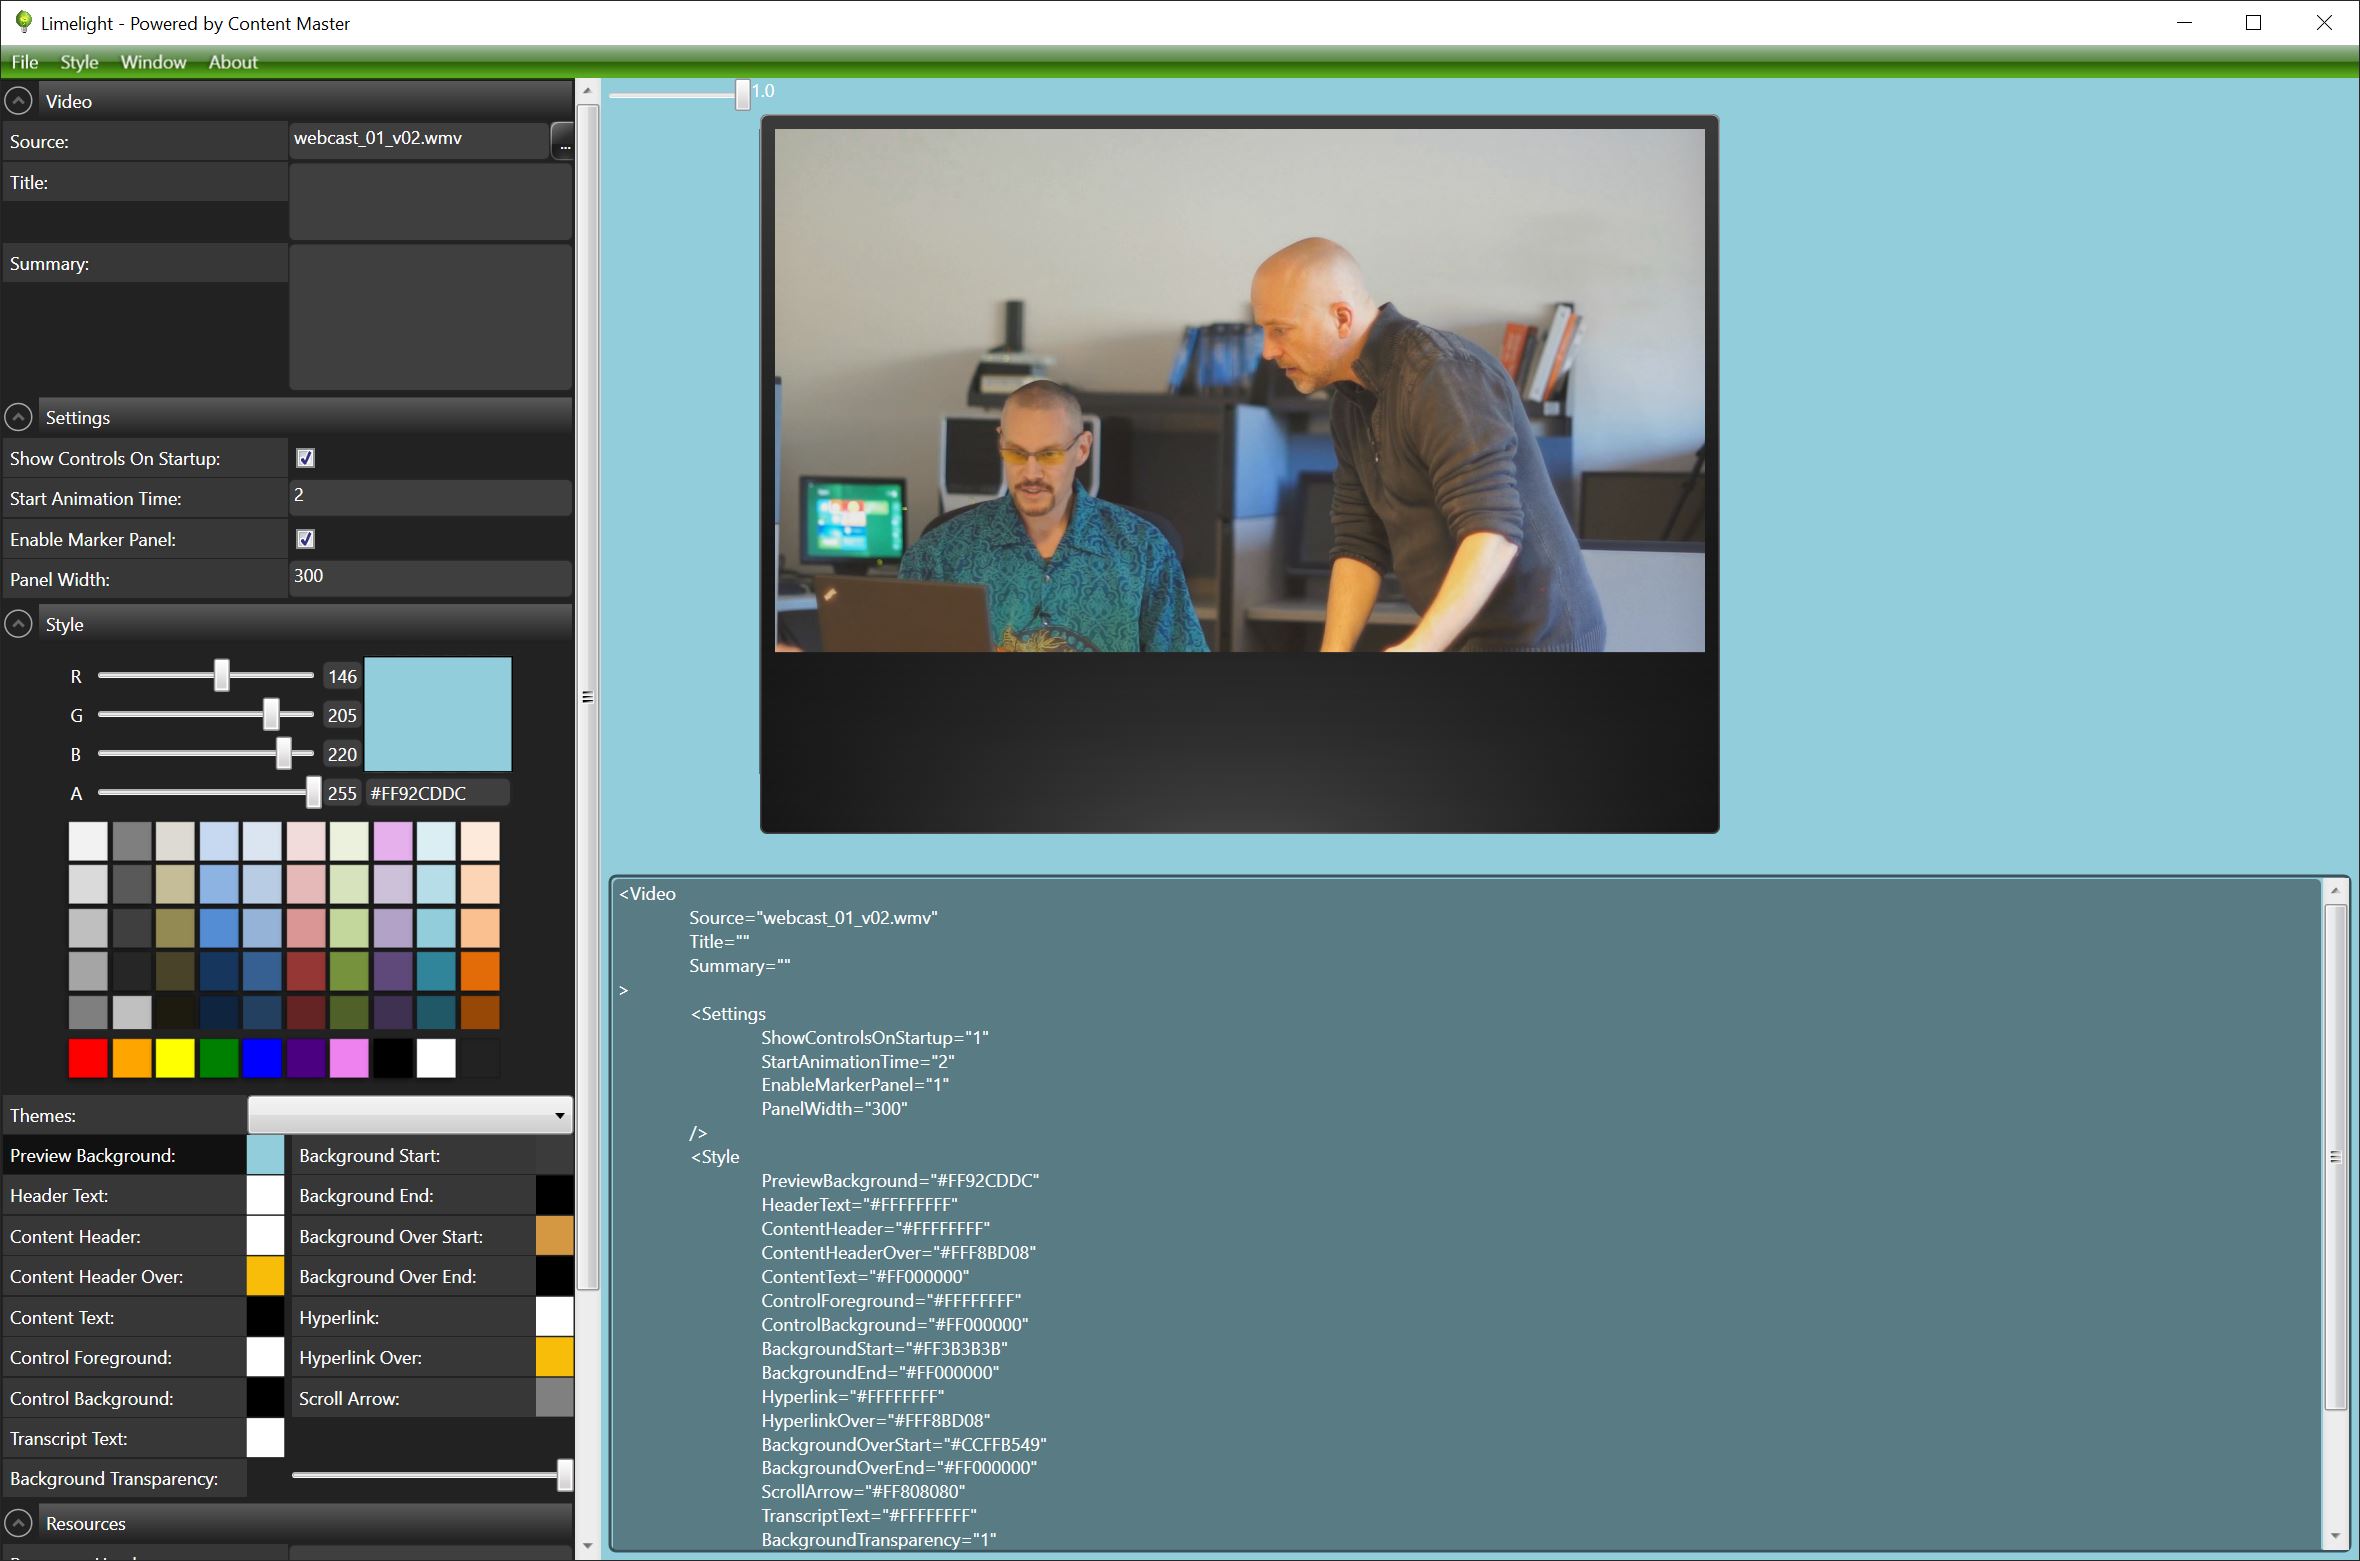The width and height of the screenshot is (2360, 1561).
Task: Uncheck Enable Marker Panel checkbox
Action: 306,539
